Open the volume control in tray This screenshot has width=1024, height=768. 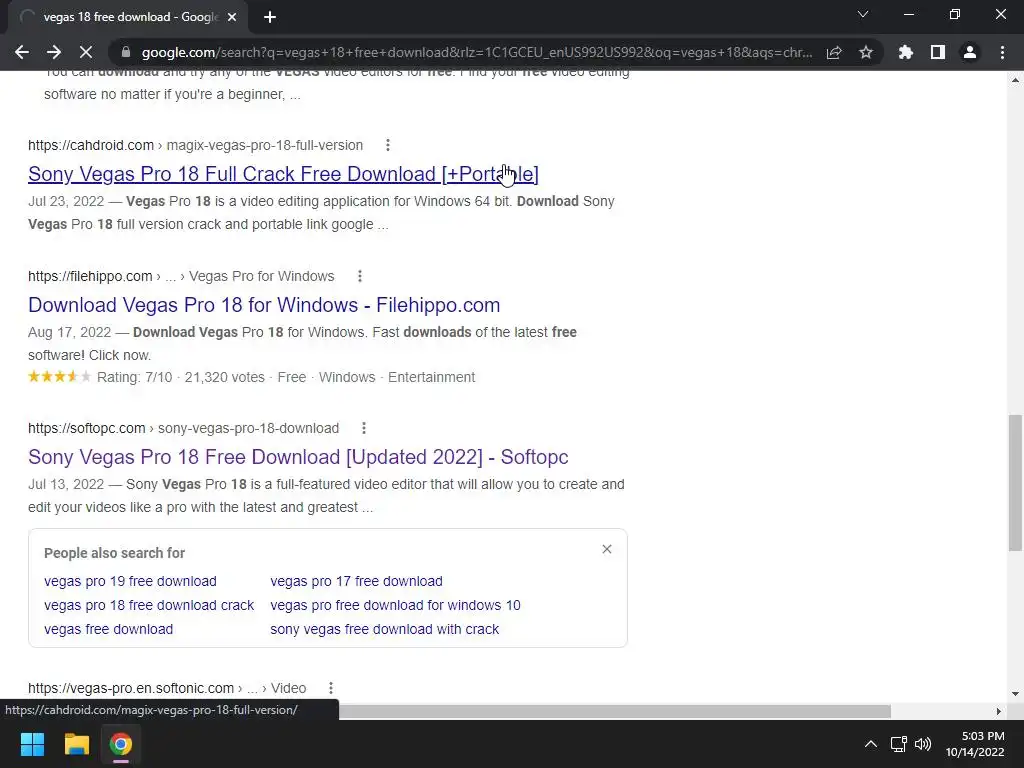tap(923, 744)
